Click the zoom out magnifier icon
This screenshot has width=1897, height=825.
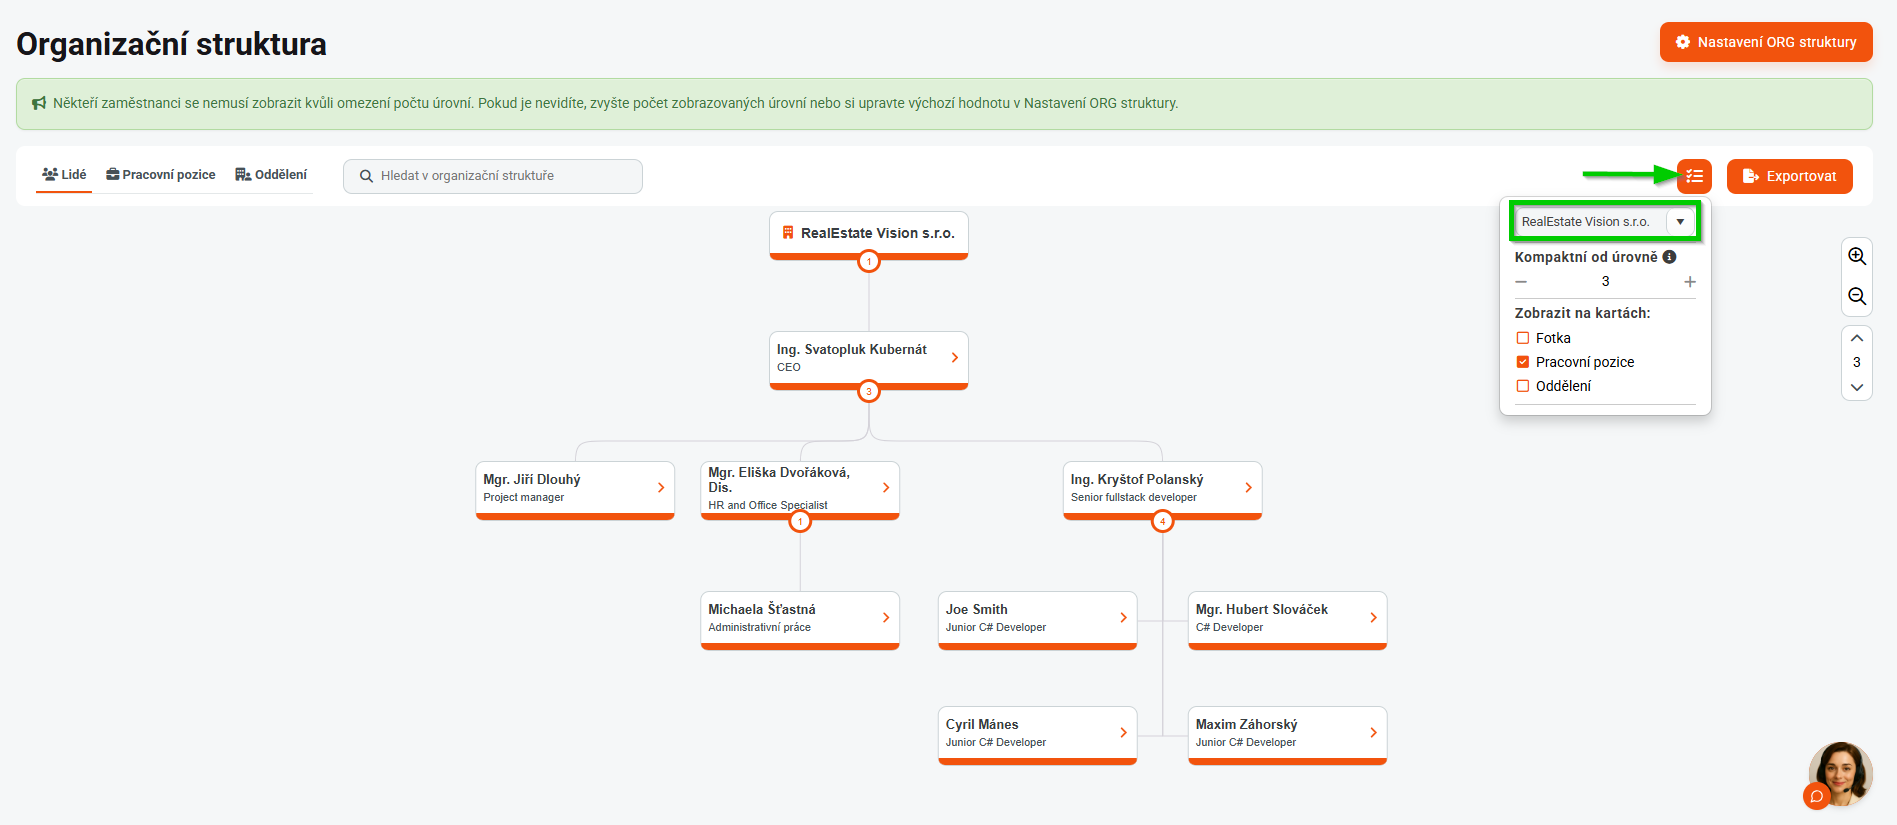[x=1857, y=296]
